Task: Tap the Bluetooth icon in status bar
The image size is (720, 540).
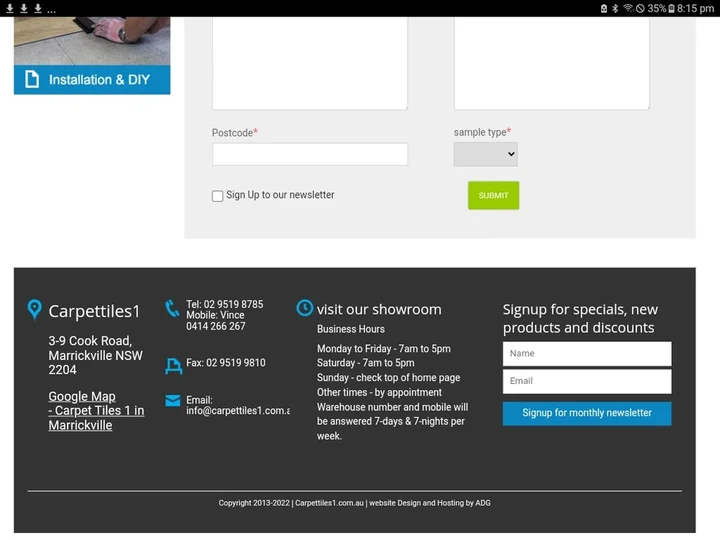Action: 615,8
